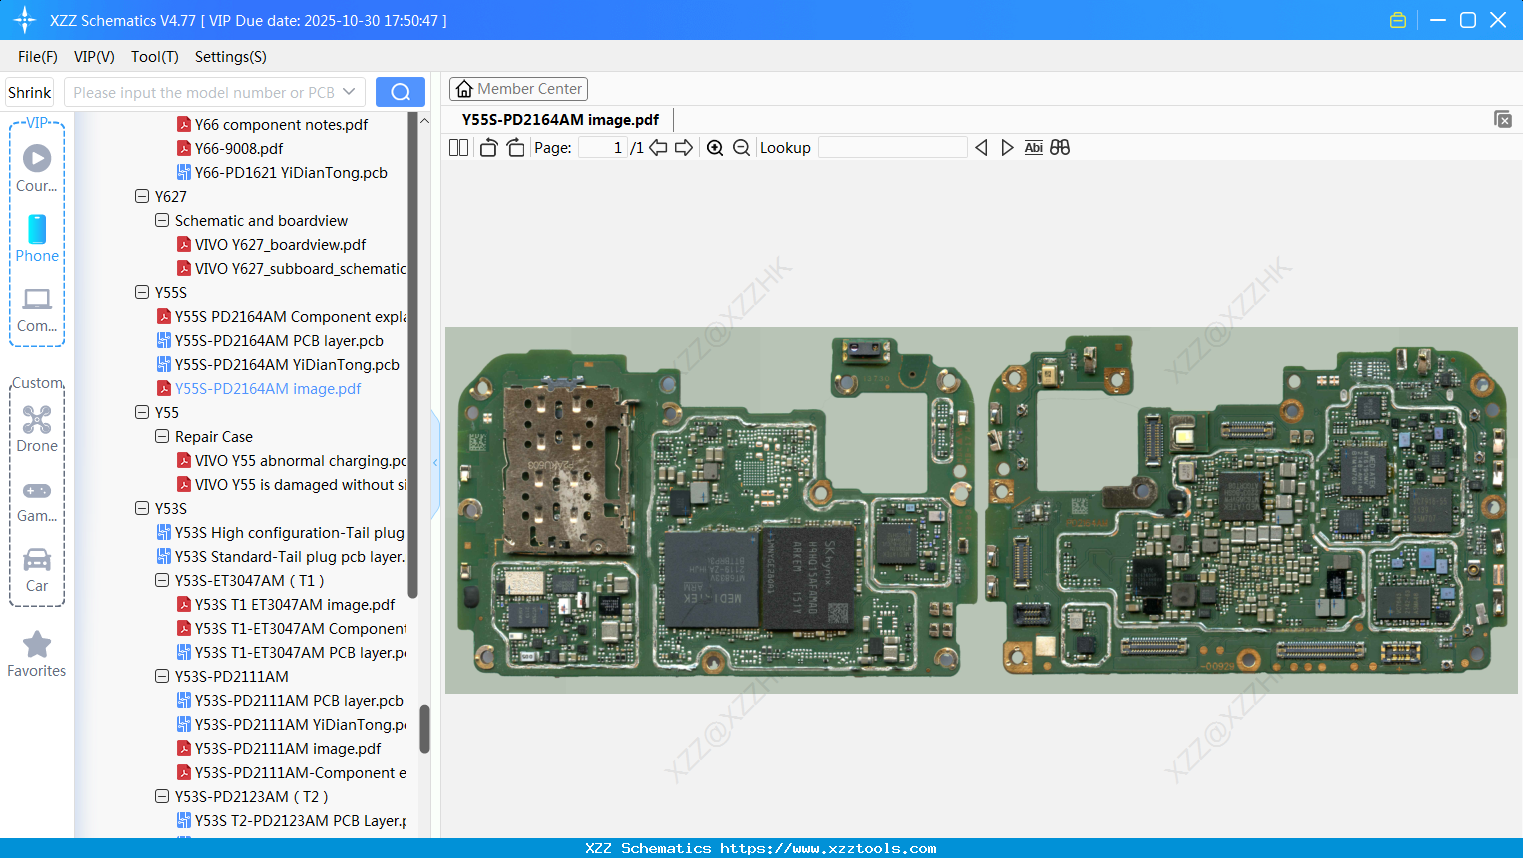Screen dimensions: 1523x858
Task: Expand the model search dropdown arrow
Action: pyautogui.click(x=352, y=91)
